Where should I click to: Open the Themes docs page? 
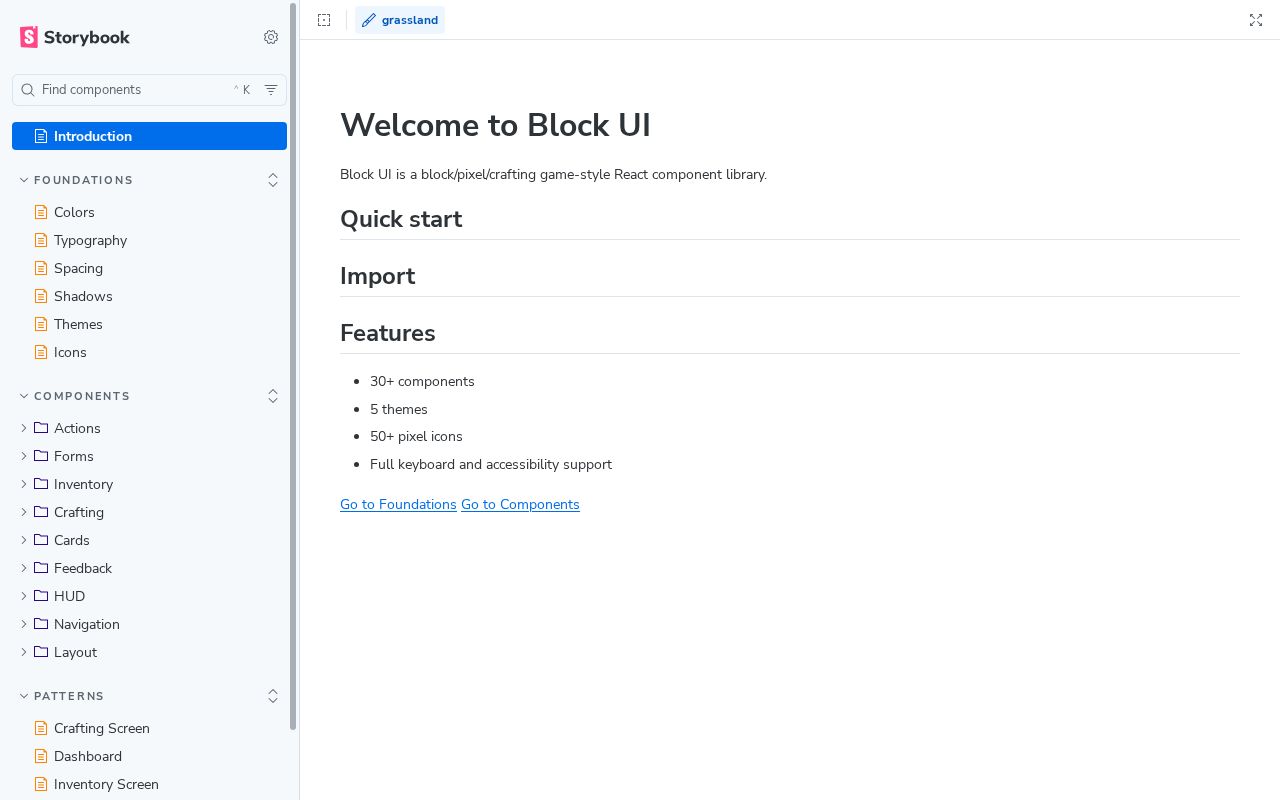(149, 324)
